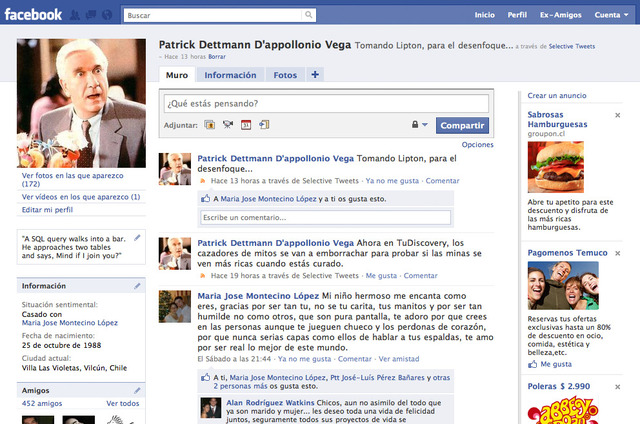Image resolution: width=640 pixels, height=424 pixels.
Task: Click Ver fotos en las que aparezco
Action: pos(72,180)
